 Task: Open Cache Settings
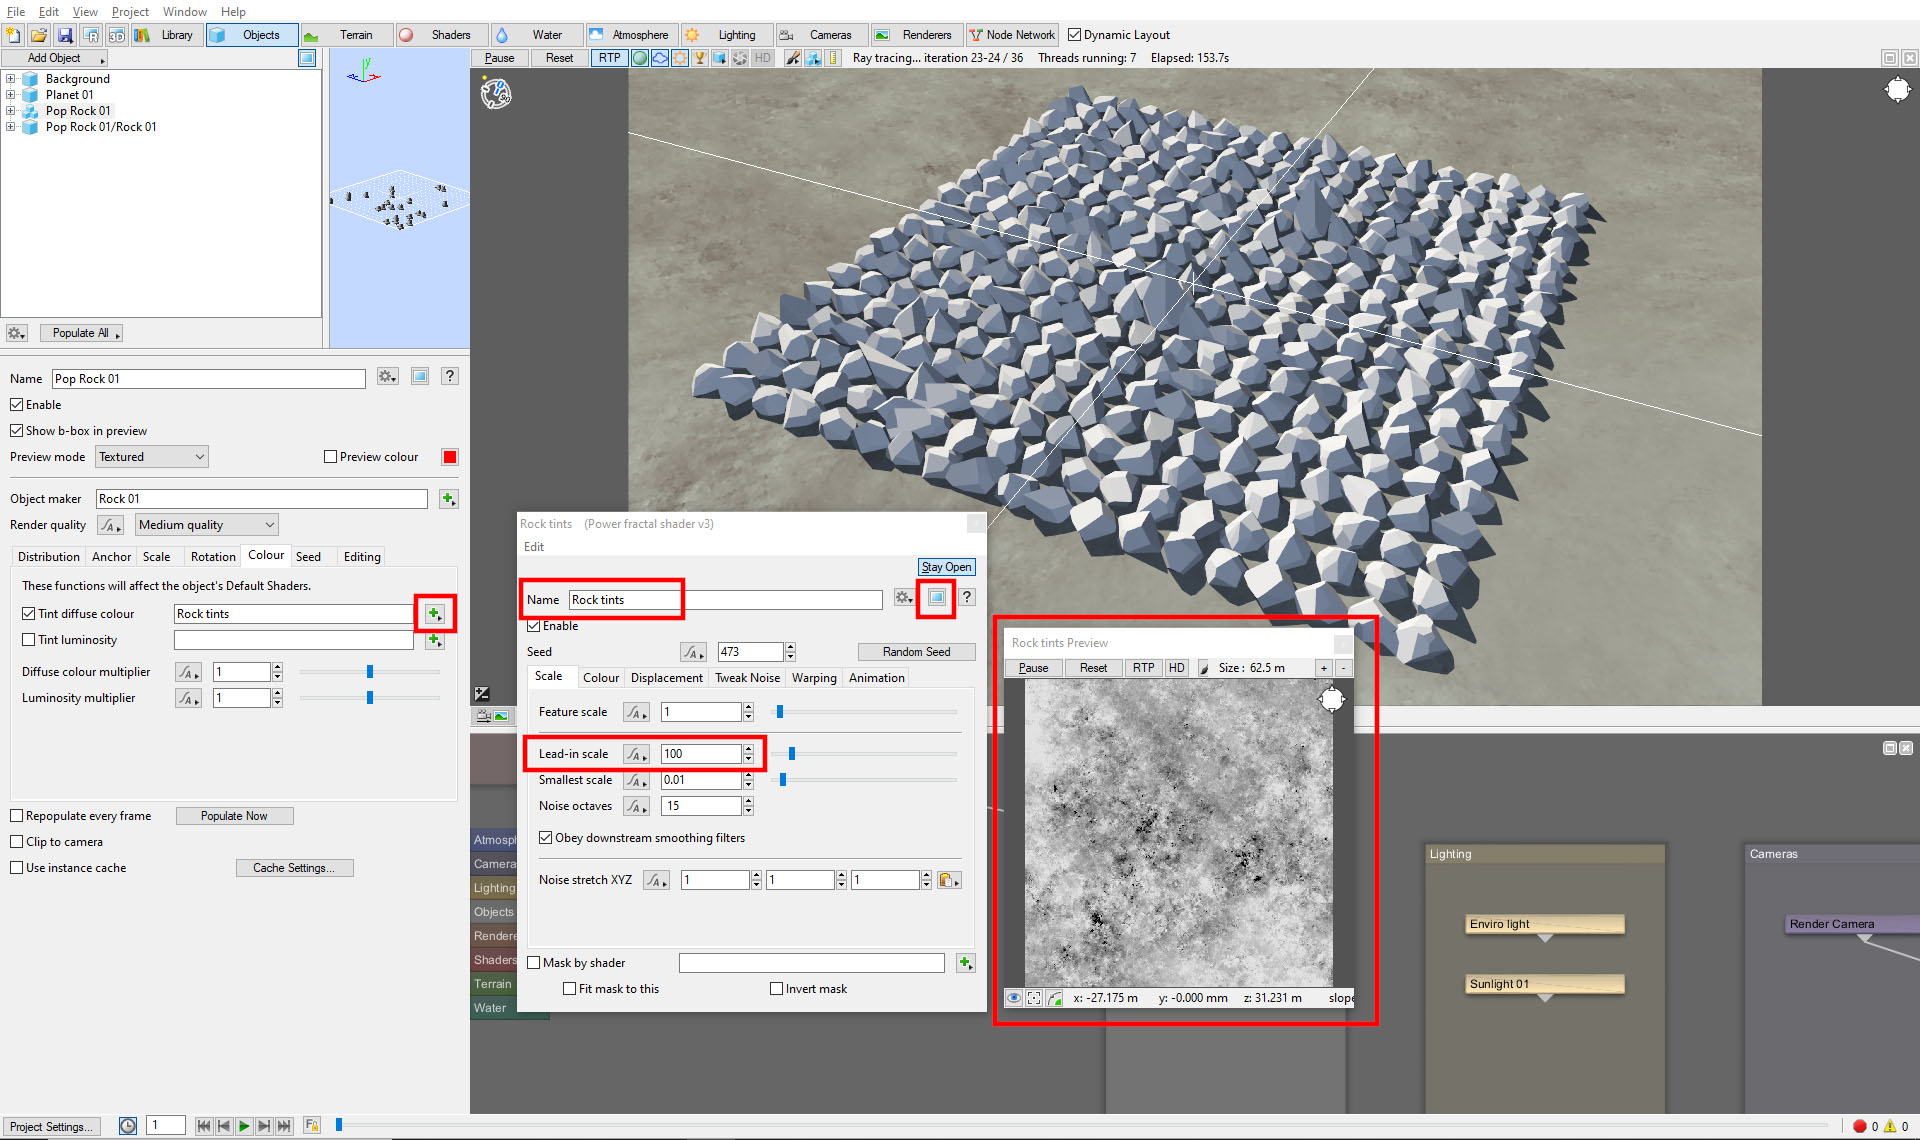click(x=294, y=868)
